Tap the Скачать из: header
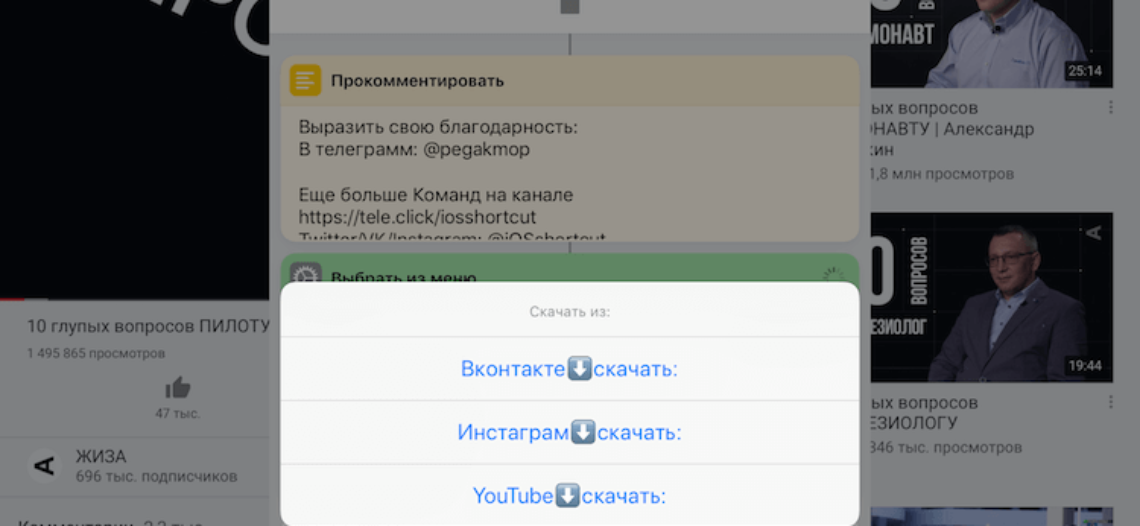 (x=569, y=312)
